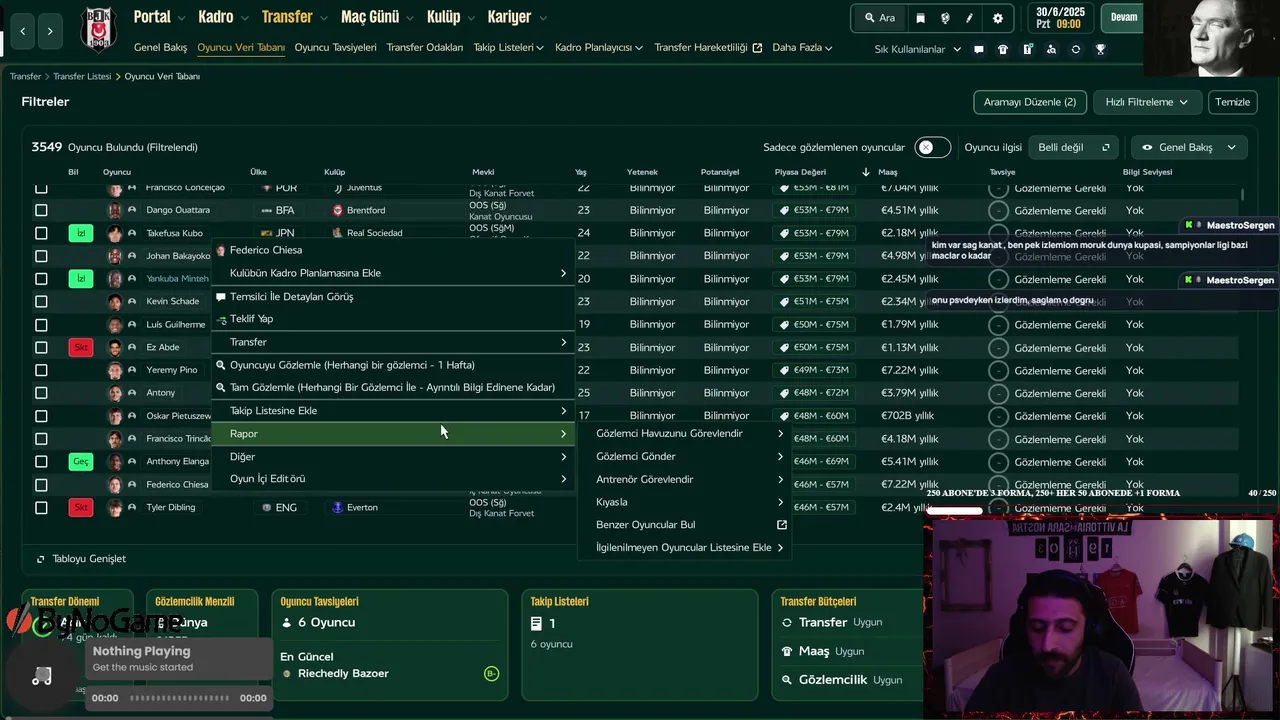1280x720 pixels.
Task: Click the Everton club crest
Action: point(338,507)
